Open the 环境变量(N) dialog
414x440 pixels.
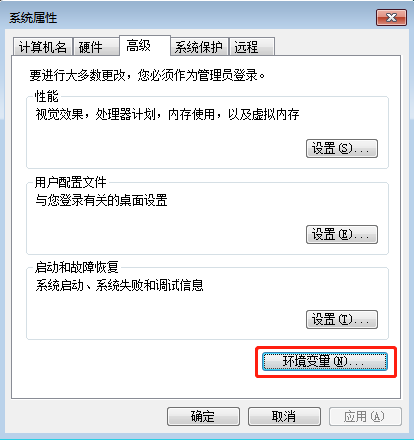pos(325,362)
